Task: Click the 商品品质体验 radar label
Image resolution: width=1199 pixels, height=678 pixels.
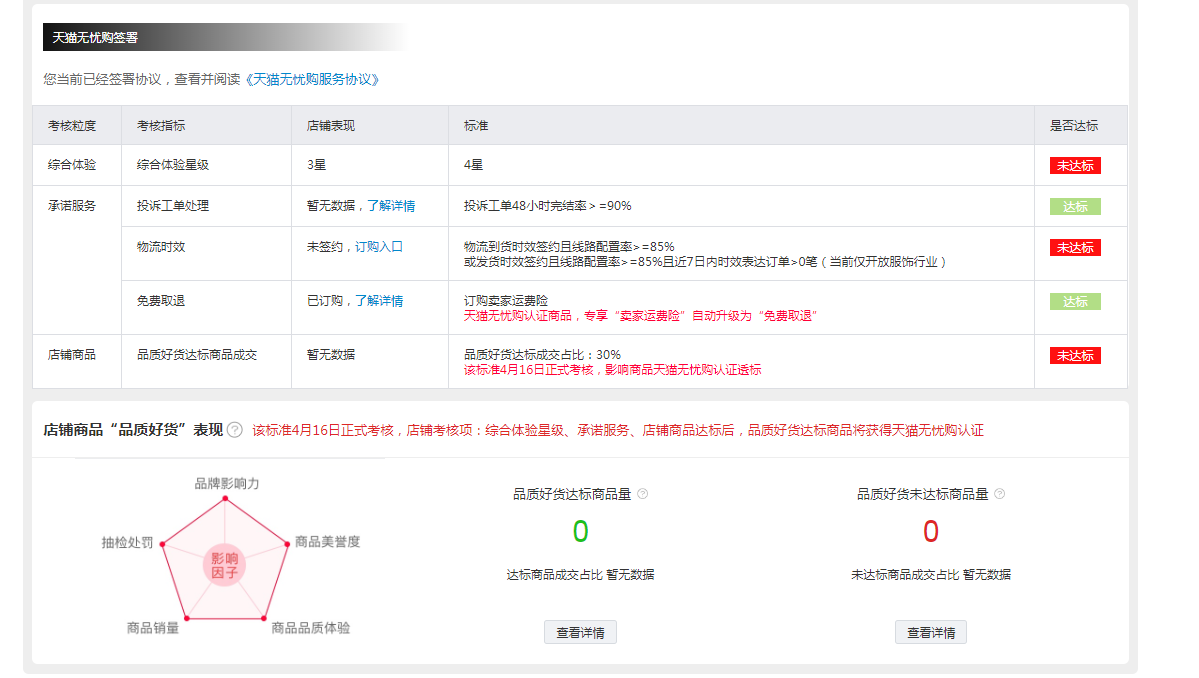Action: pos(310,628)
